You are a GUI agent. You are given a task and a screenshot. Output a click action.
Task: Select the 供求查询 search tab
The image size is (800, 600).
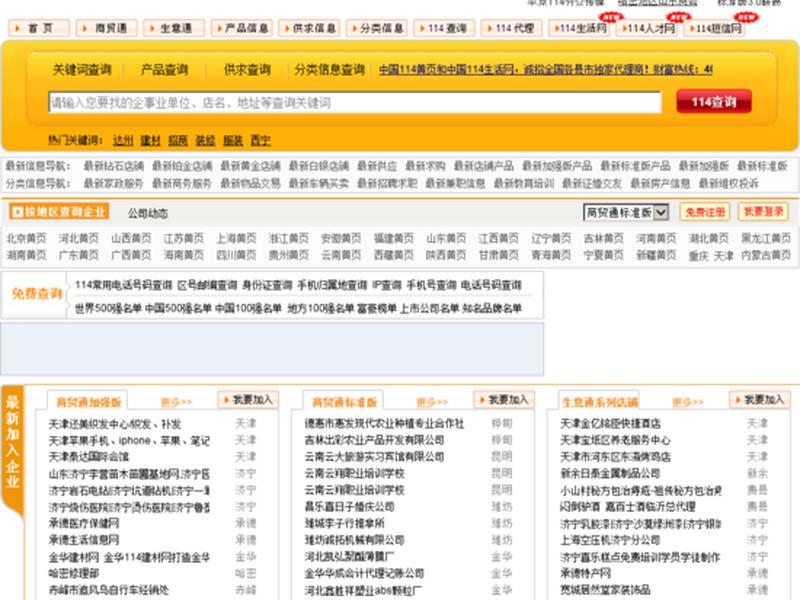tap(247, 70)
